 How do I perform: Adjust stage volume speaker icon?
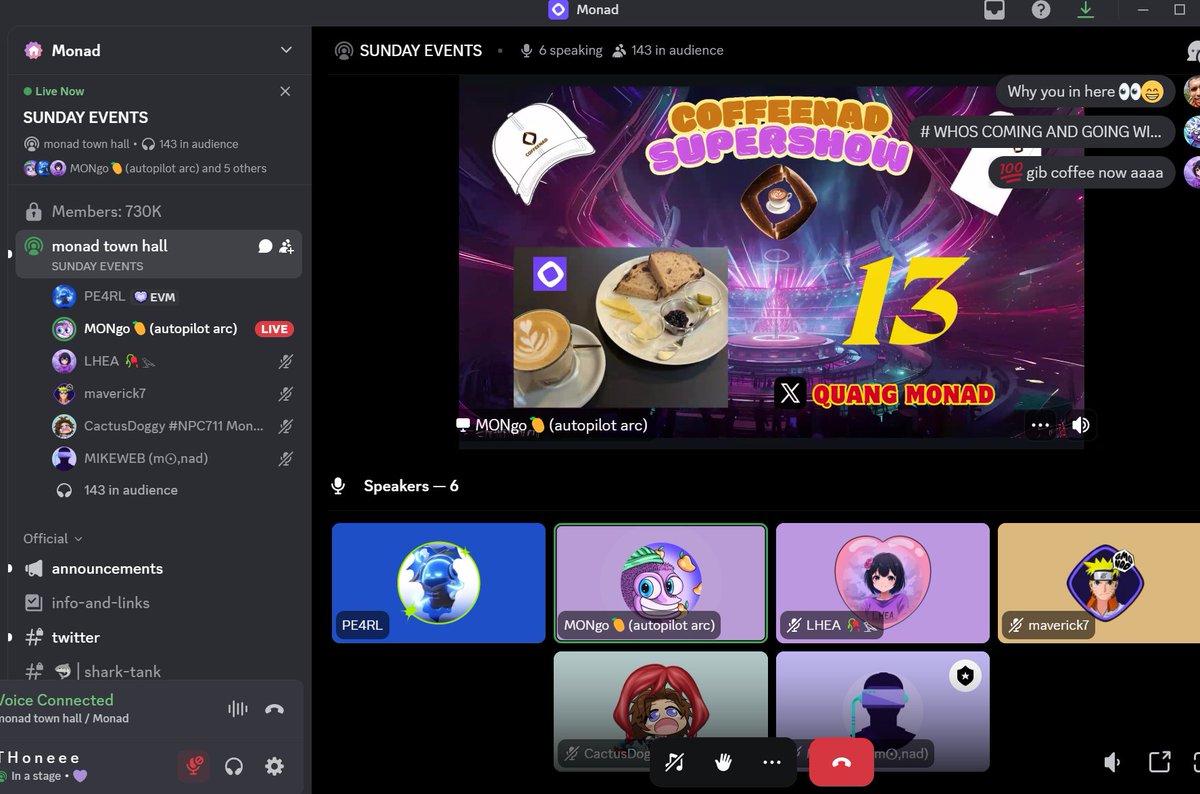[x=1112, y=763]
